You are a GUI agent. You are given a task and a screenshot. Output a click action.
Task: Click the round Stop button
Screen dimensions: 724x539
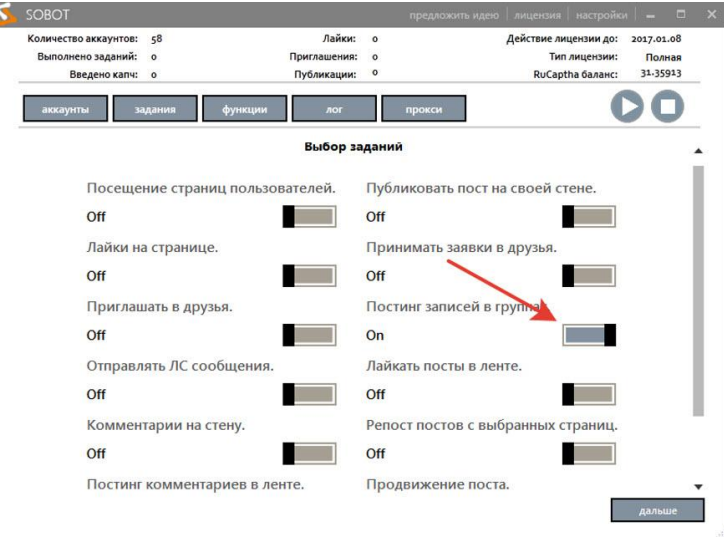(x=667, y=109)
